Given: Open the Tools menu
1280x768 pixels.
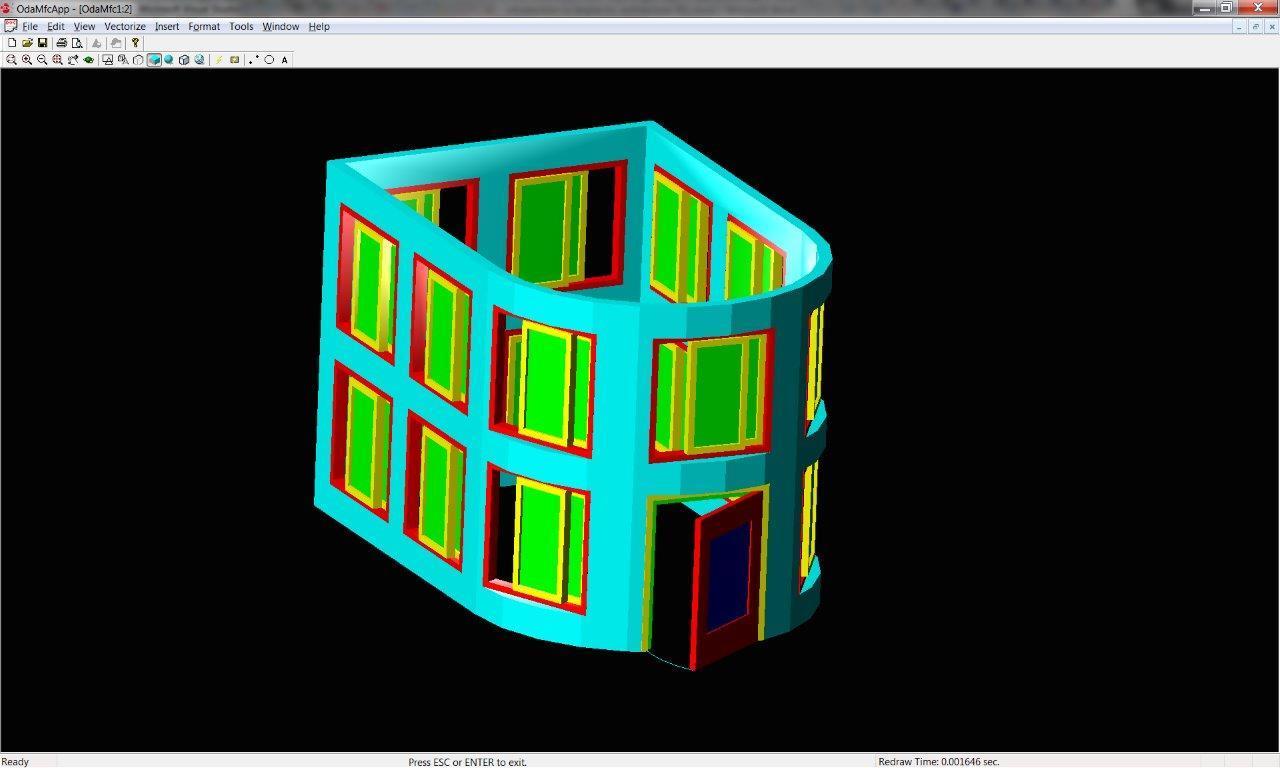Looking at the screenshot, I should [241, 27].
